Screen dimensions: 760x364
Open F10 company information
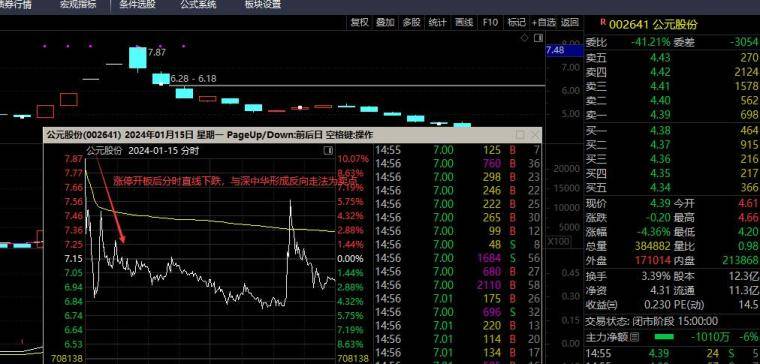tap(490, 22)
